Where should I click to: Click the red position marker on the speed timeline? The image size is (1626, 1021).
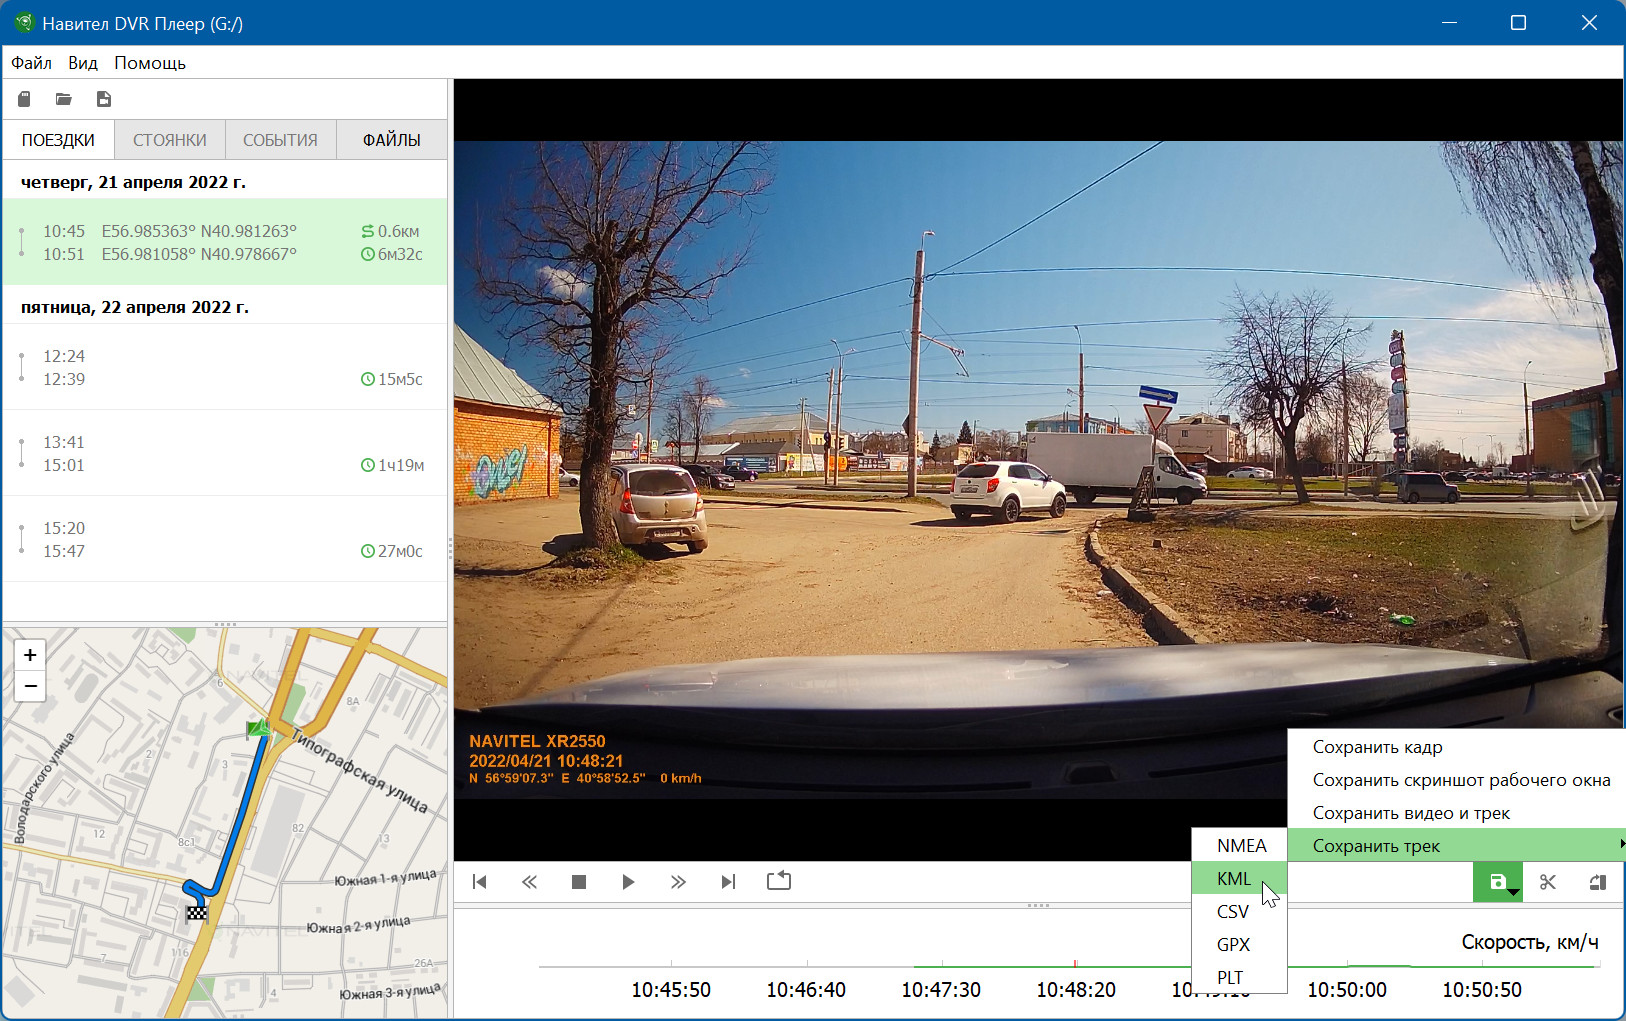1075,964
